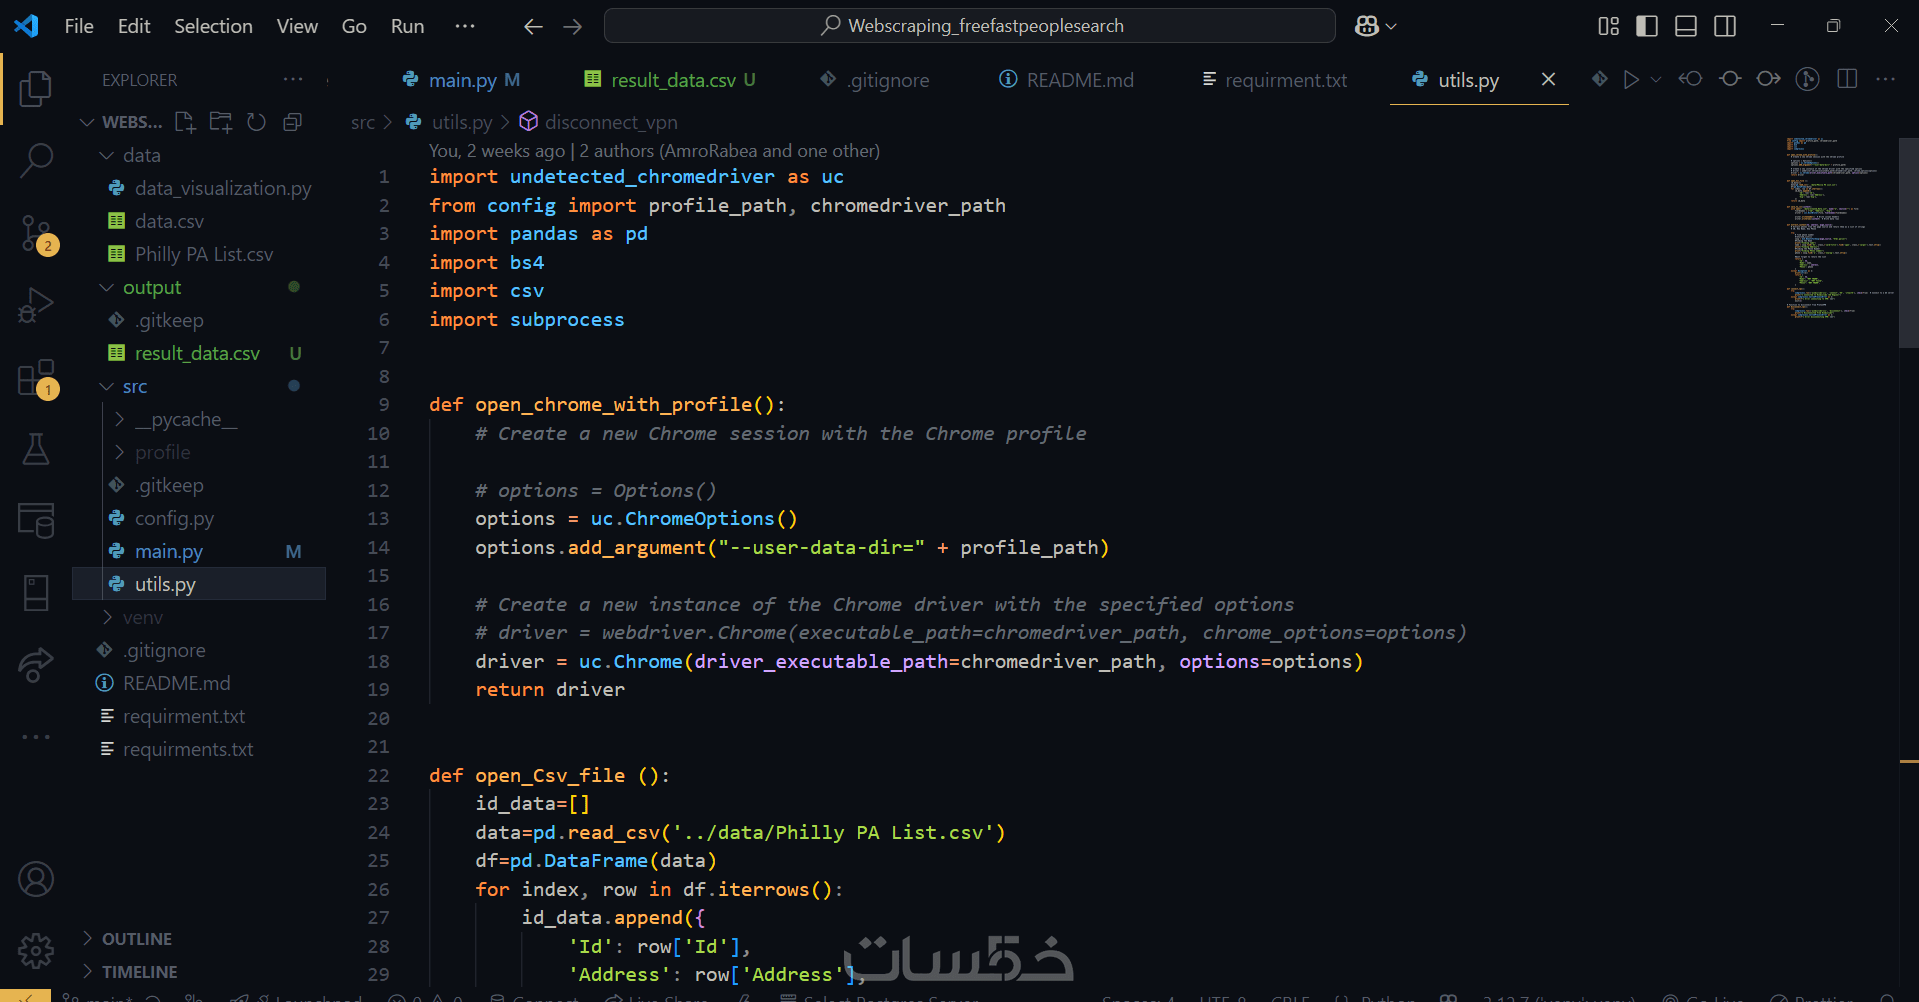Image resolution: width=1919 pixels, height=1002 pixels.
Task: Click disconnect_vpn in breadcrumb
Action: click(610, 122)
